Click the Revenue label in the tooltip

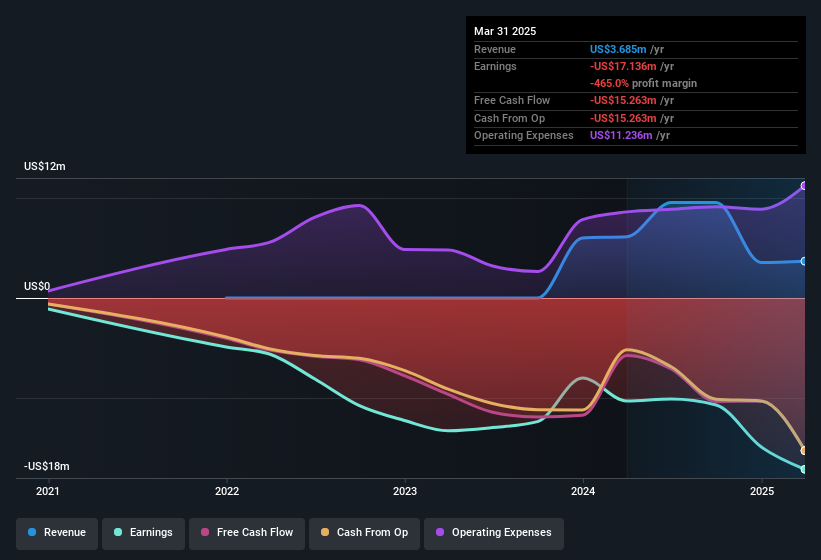click(495, 49)
